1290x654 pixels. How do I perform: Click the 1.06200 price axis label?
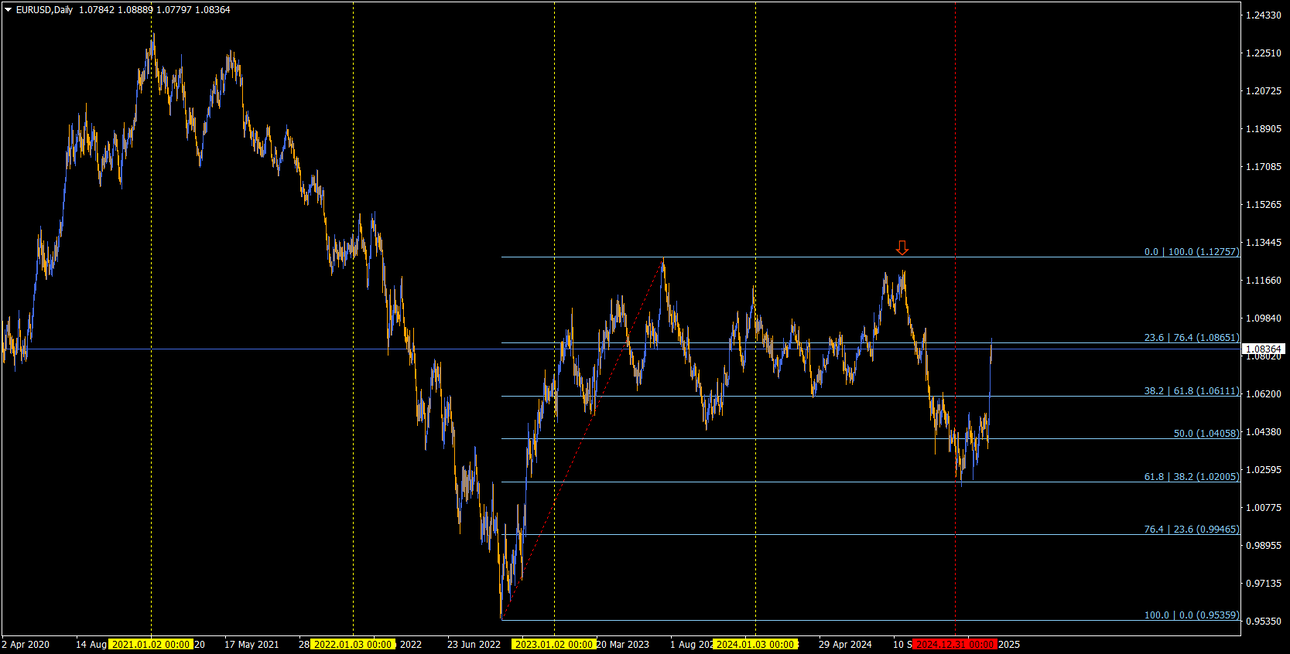point(1264,394)
